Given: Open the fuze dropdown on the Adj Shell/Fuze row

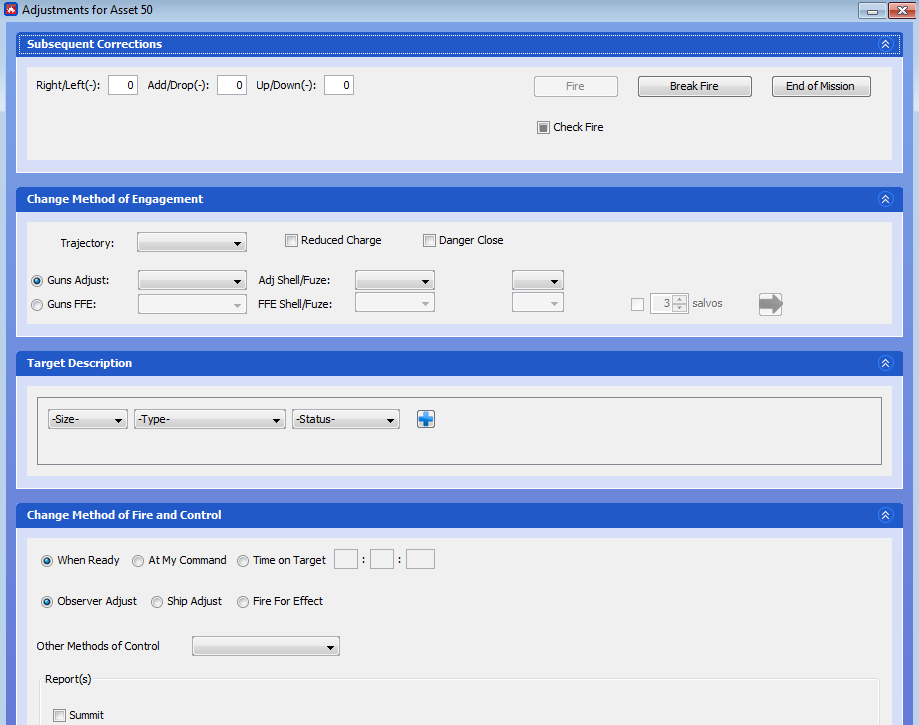Looking at the screenshot, I should 538,280.
